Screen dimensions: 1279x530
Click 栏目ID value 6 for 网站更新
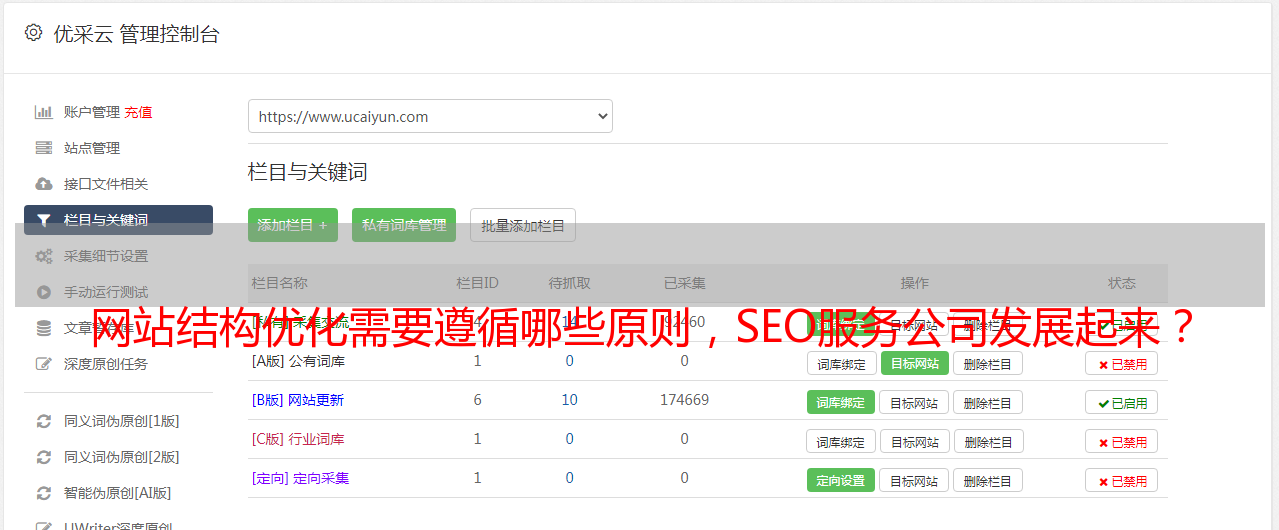tap(477, 400)
